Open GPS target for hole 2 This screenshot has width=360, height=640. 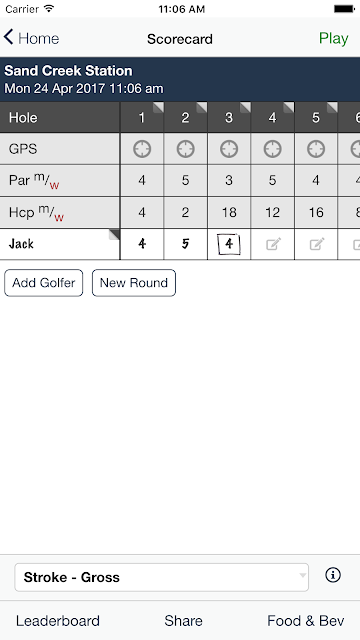pyautogui.click(x=185, y=149)
